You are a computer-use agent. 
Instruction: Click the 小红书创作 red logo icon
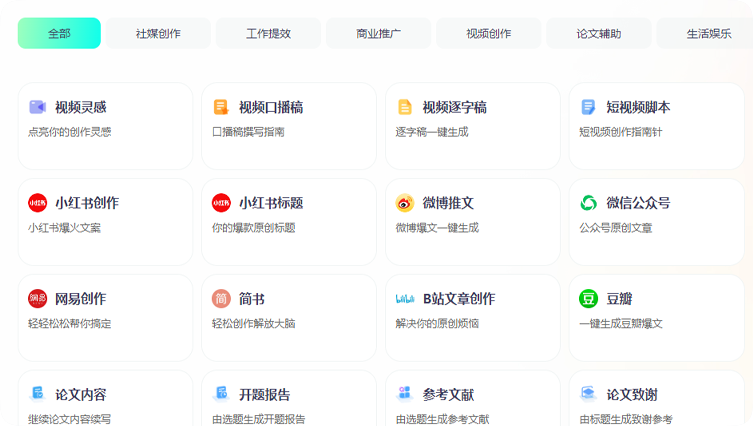point(37,203)
